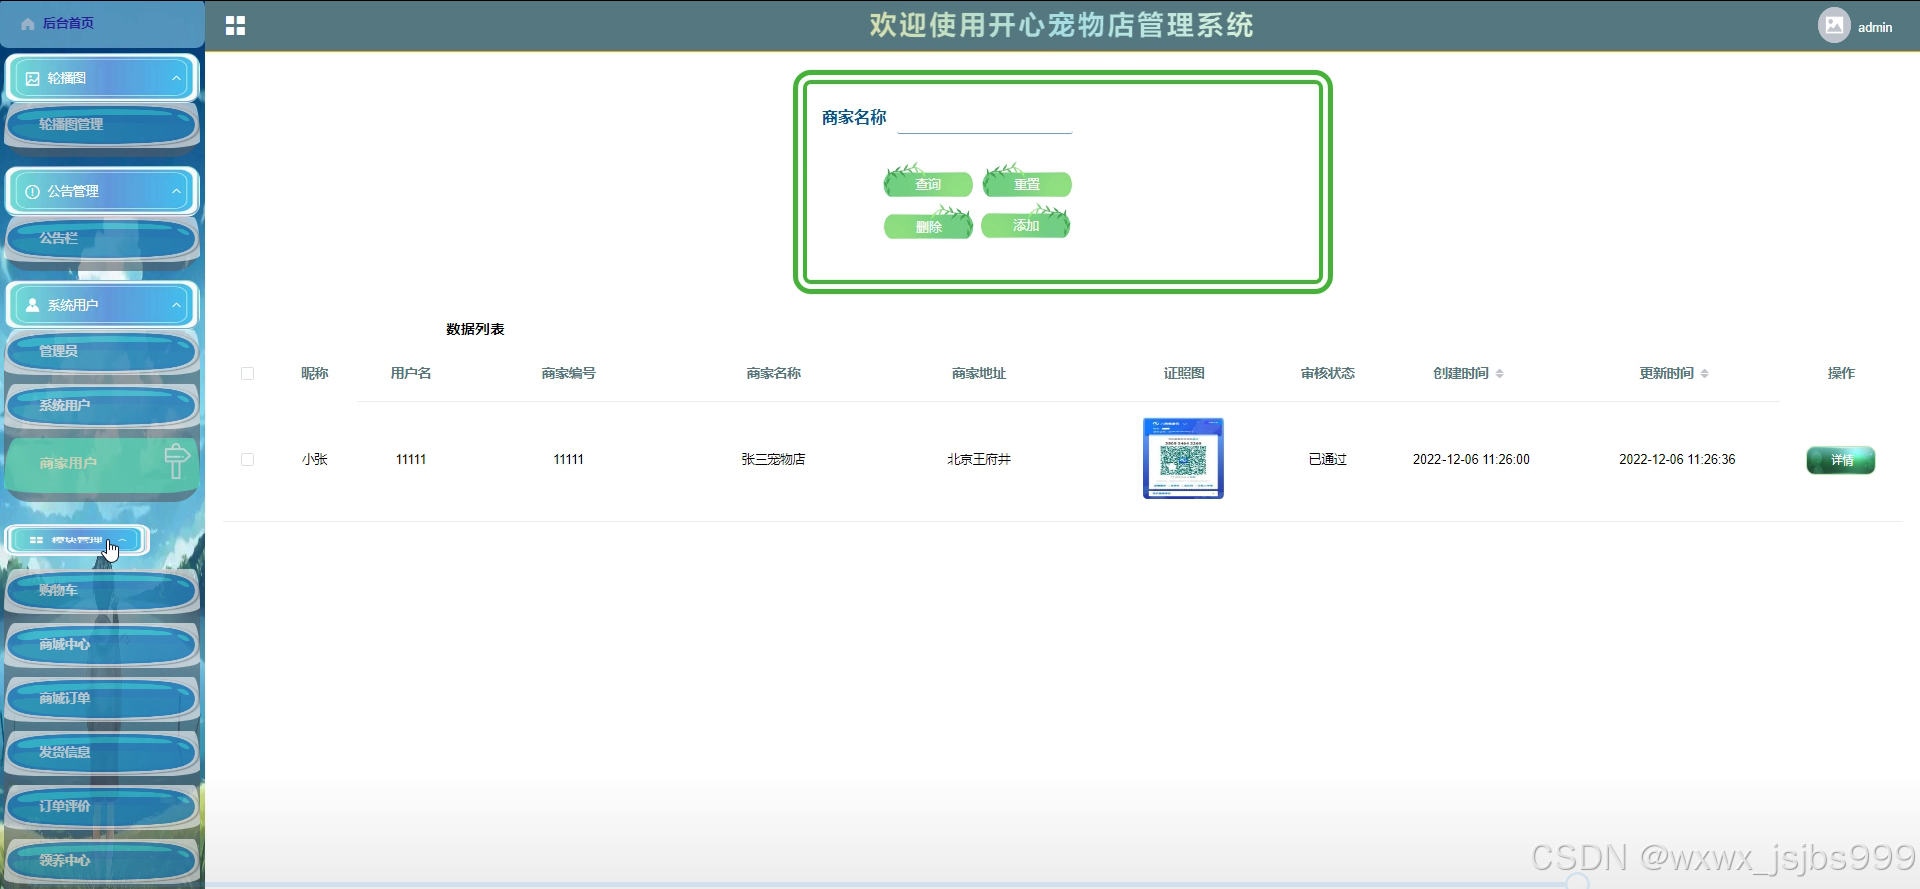Open 管理员 menu item

102,351
